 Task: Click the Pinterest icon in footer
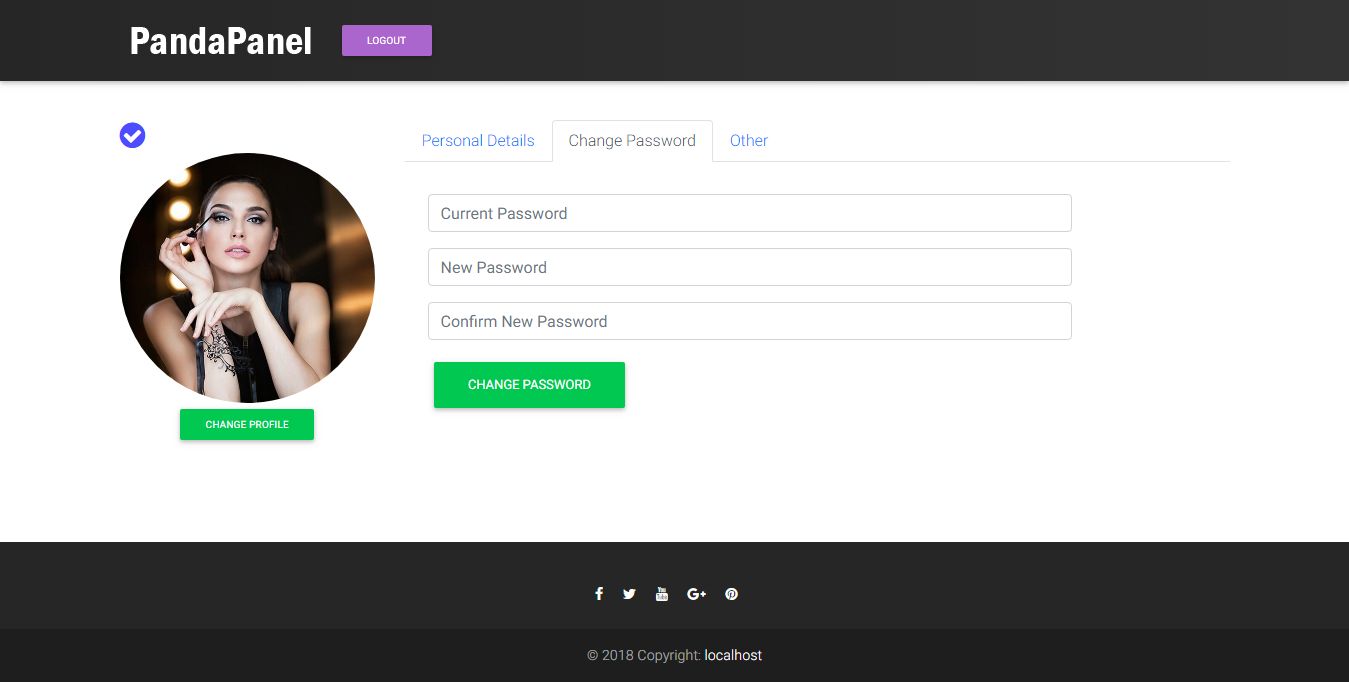(x=732, y=594)
